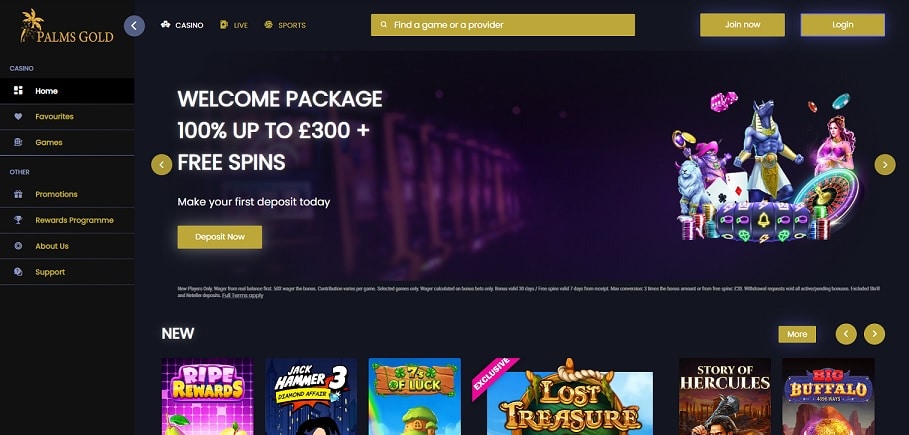Screen dimensions: 909x435
Task: Advance to the next banner slide
Action: (x=885, y=165)
